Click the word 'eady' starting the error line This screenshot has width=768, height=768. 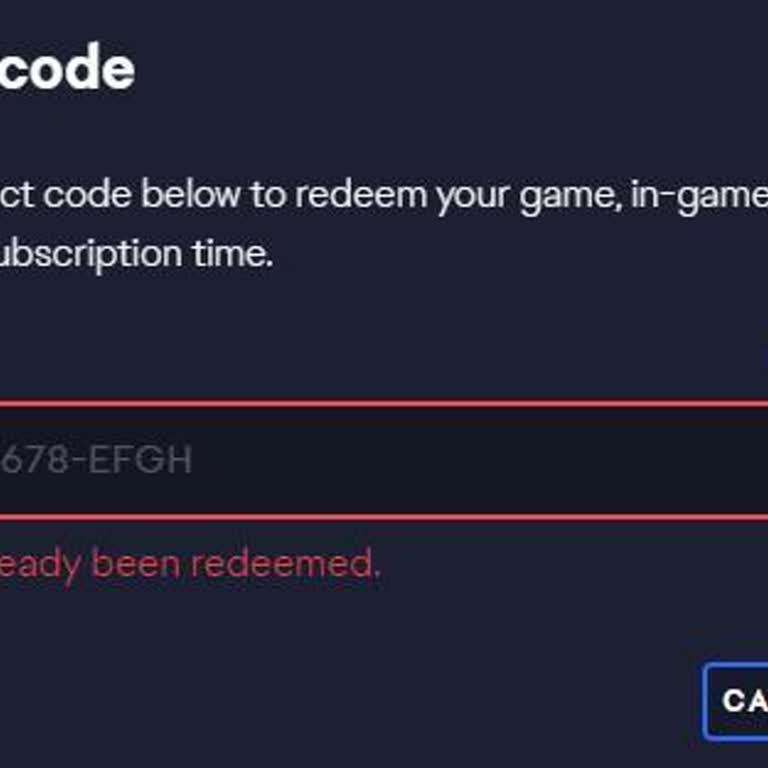click(x=40, y=565)
